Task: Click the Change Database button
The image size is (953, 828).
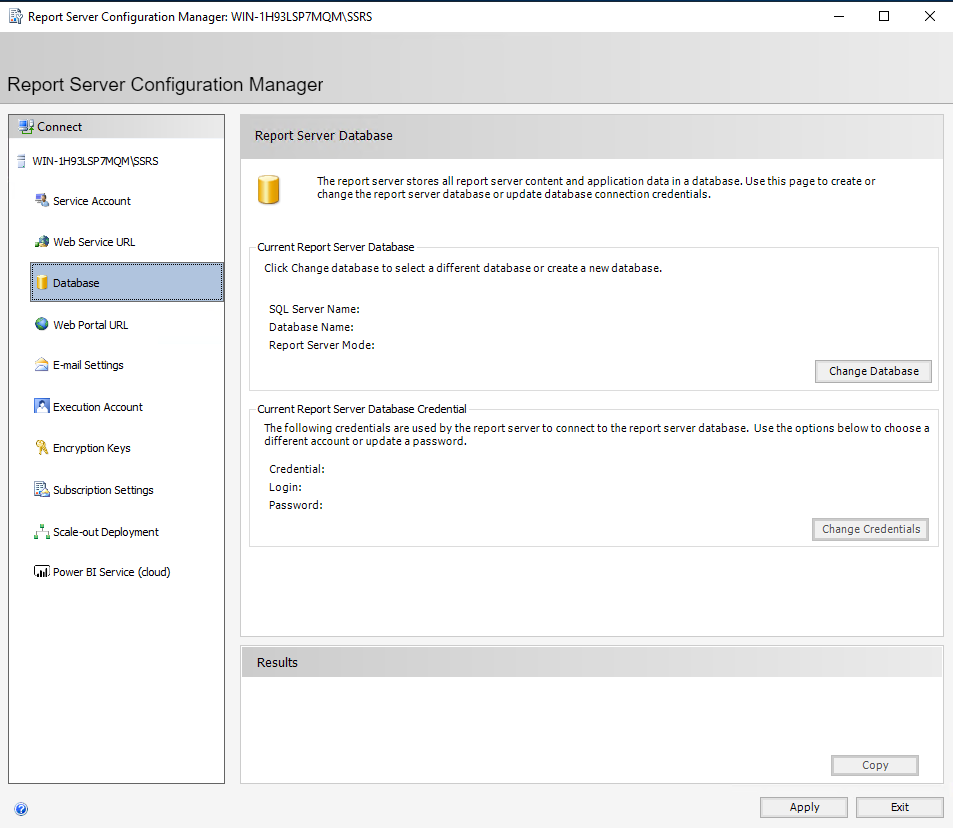Action: pyautogui.click(x=873, y=371)
